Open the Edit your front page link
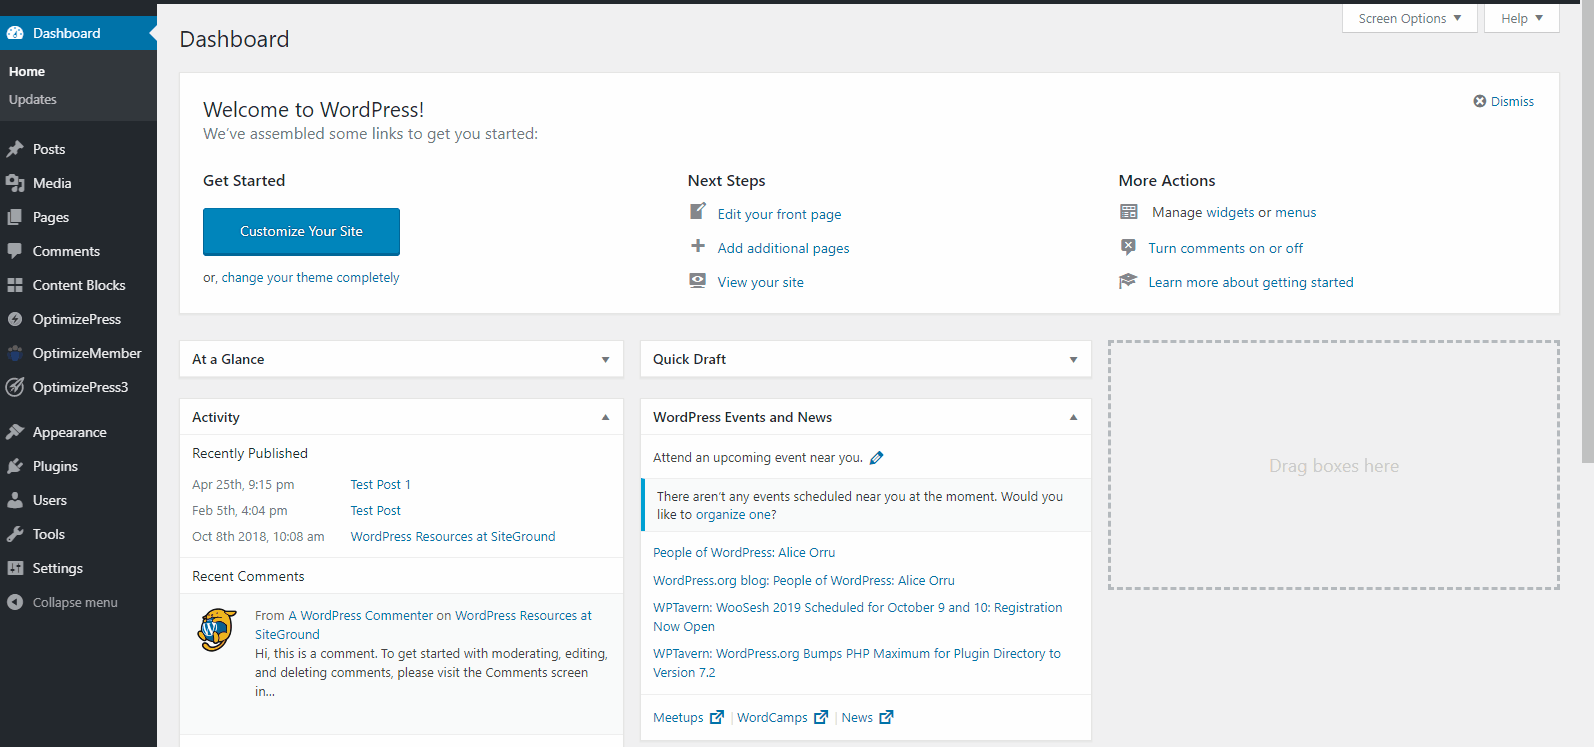The height and width of the screenshot is (747, 1594). click(779, 214)
